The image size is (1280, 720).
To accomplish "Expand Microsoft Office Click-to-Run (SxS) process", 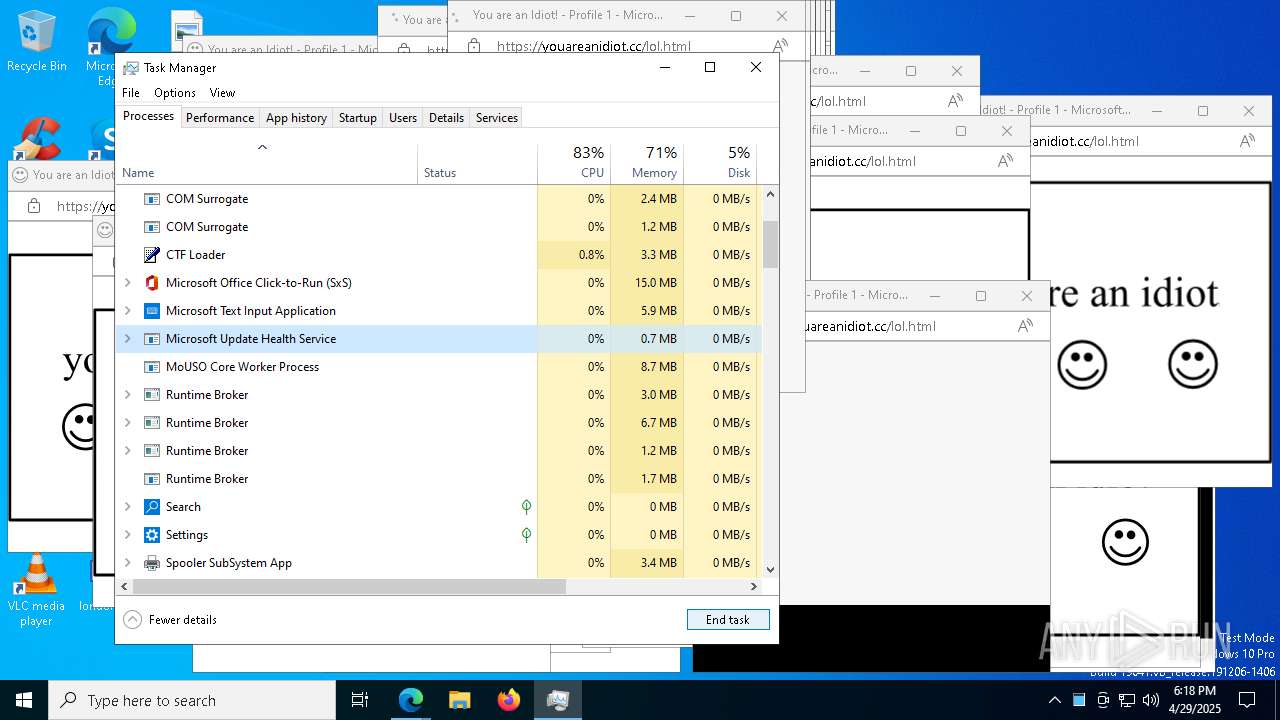I will point(127,283).
